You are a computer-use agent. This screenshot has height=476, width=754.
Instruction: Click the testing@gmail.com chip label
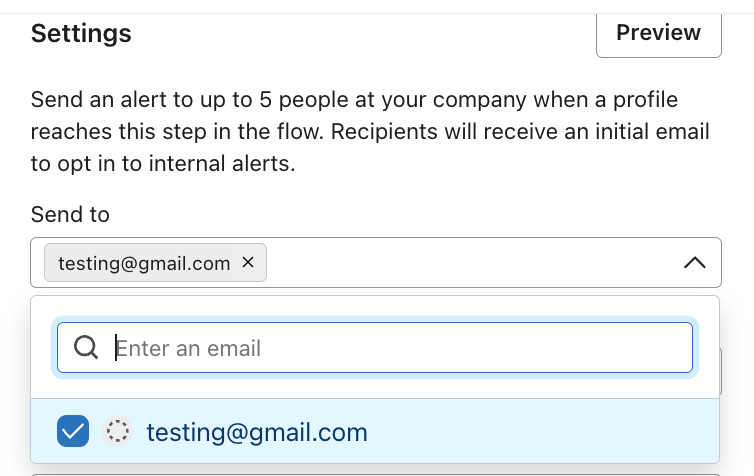(x=144, y=263)
